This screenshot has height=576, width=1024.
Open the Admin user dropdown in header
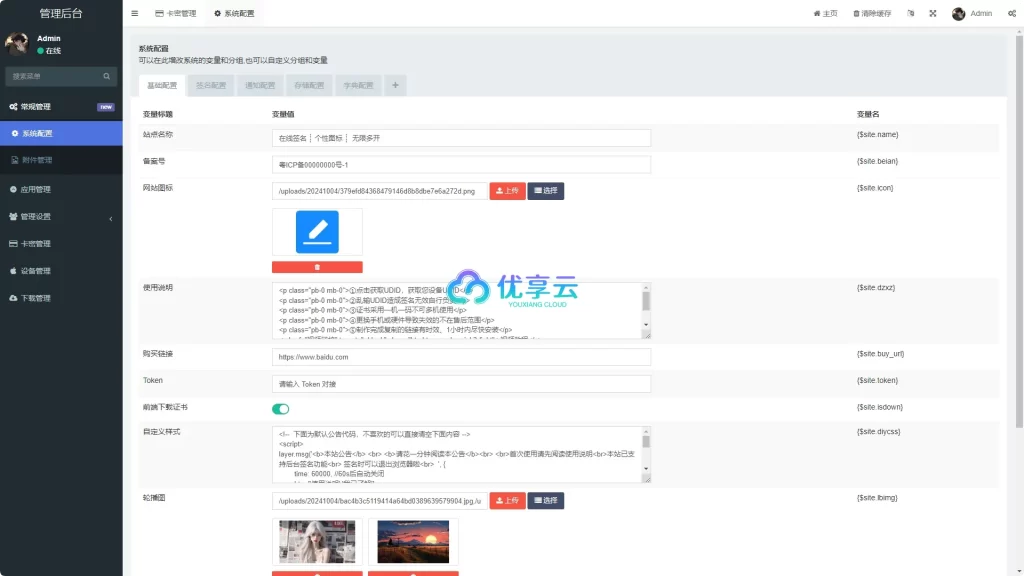point(972,14)
